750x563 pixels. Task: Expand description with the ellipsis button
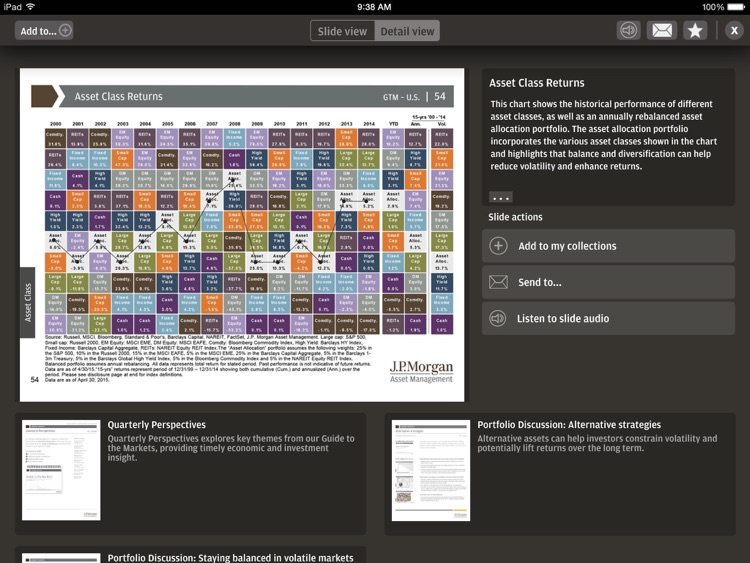(501, 197)
